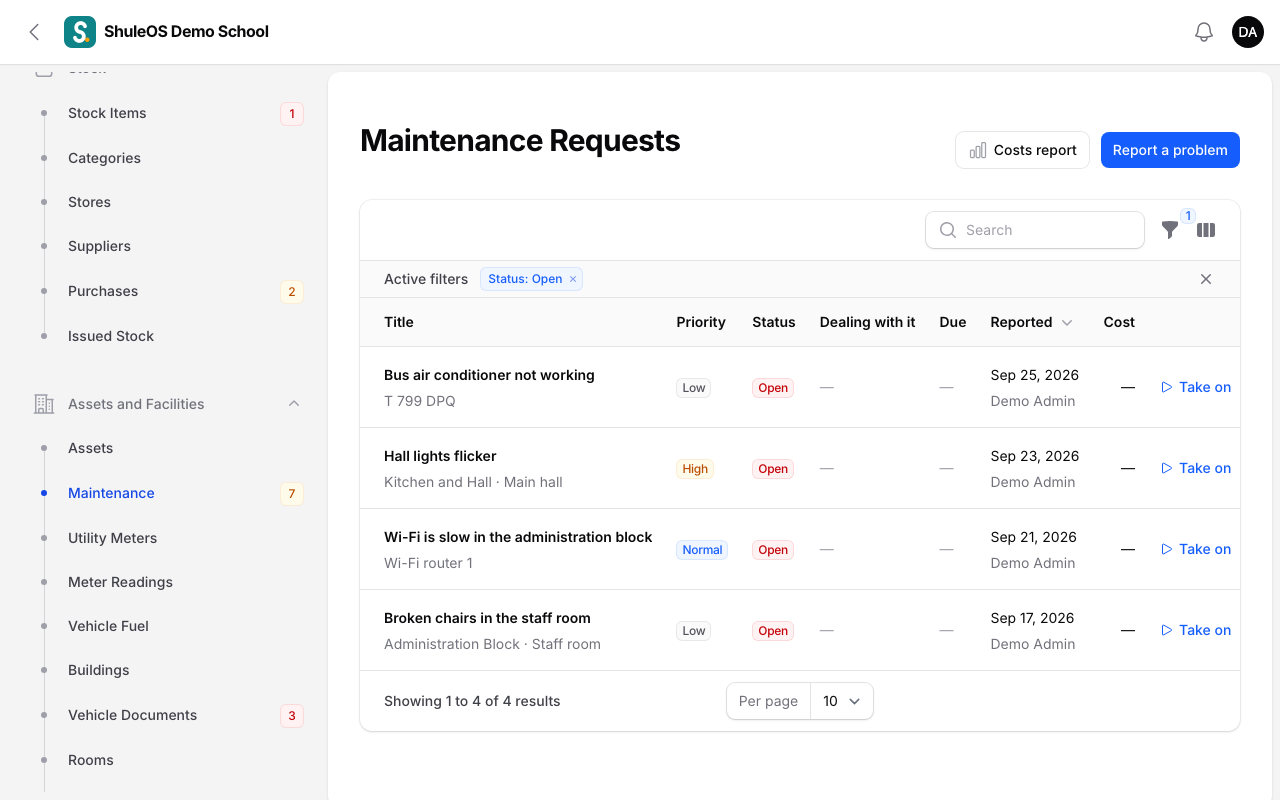Click the High priority badge
This screenshot has width=1280, height=800.
tap(695, 469)
